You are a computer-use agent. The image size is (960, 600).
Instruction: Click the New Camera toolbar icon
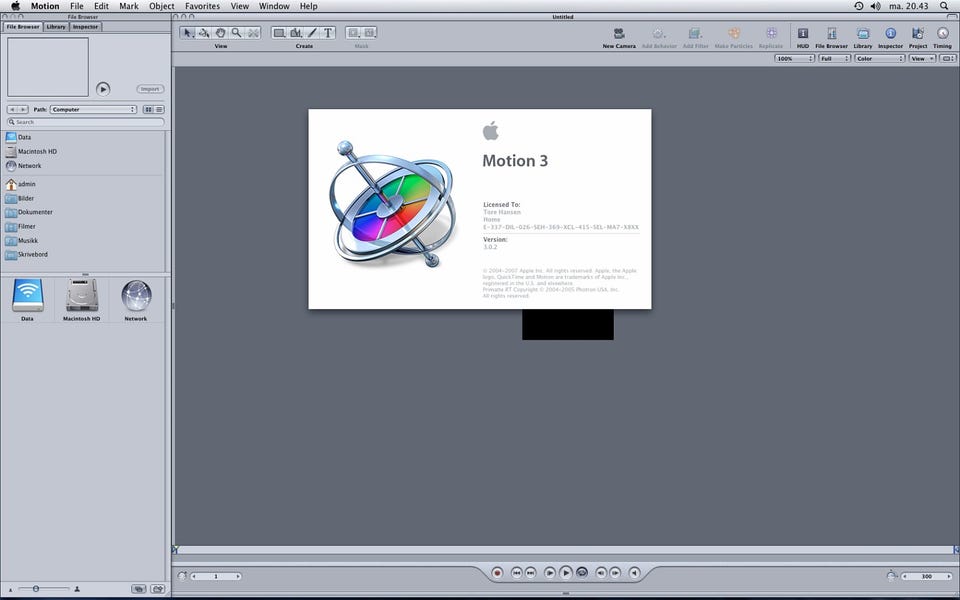[x=619, y=34]
